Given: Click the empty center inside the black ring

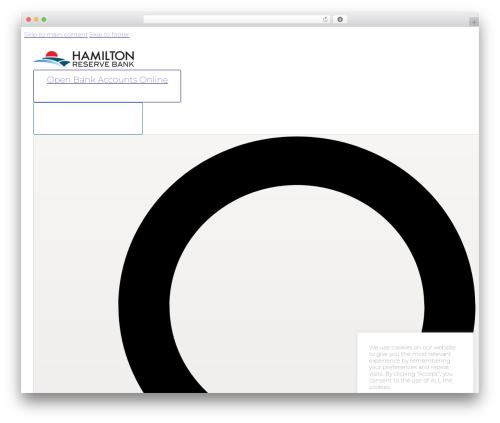Looking at the screenshot, I should point(297,287).
